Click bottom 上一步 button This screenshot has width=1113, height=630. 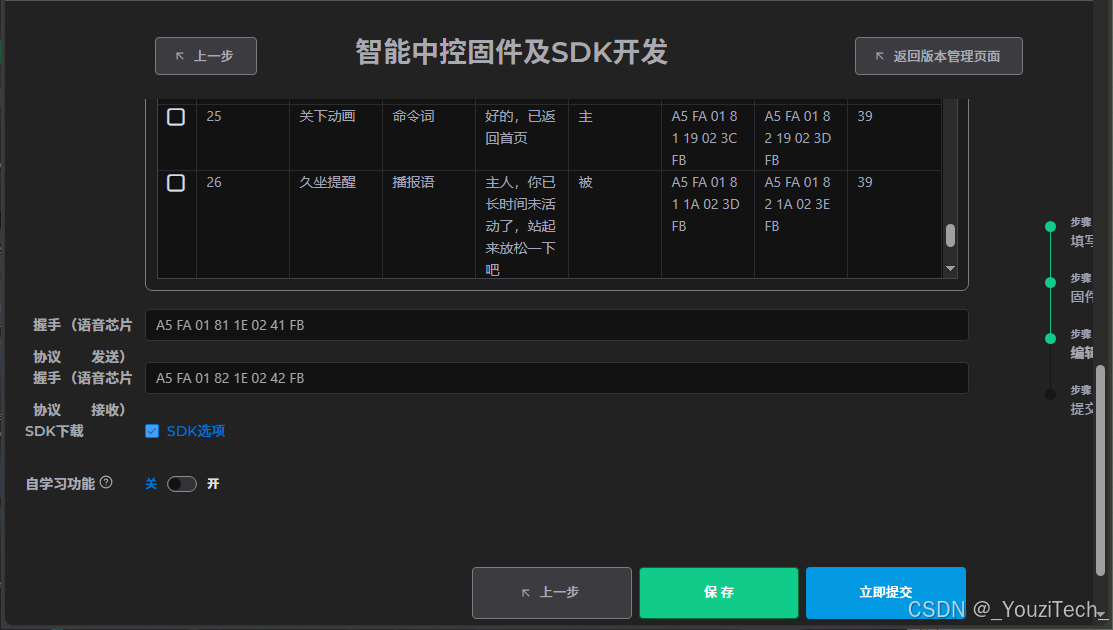[551, 592]
